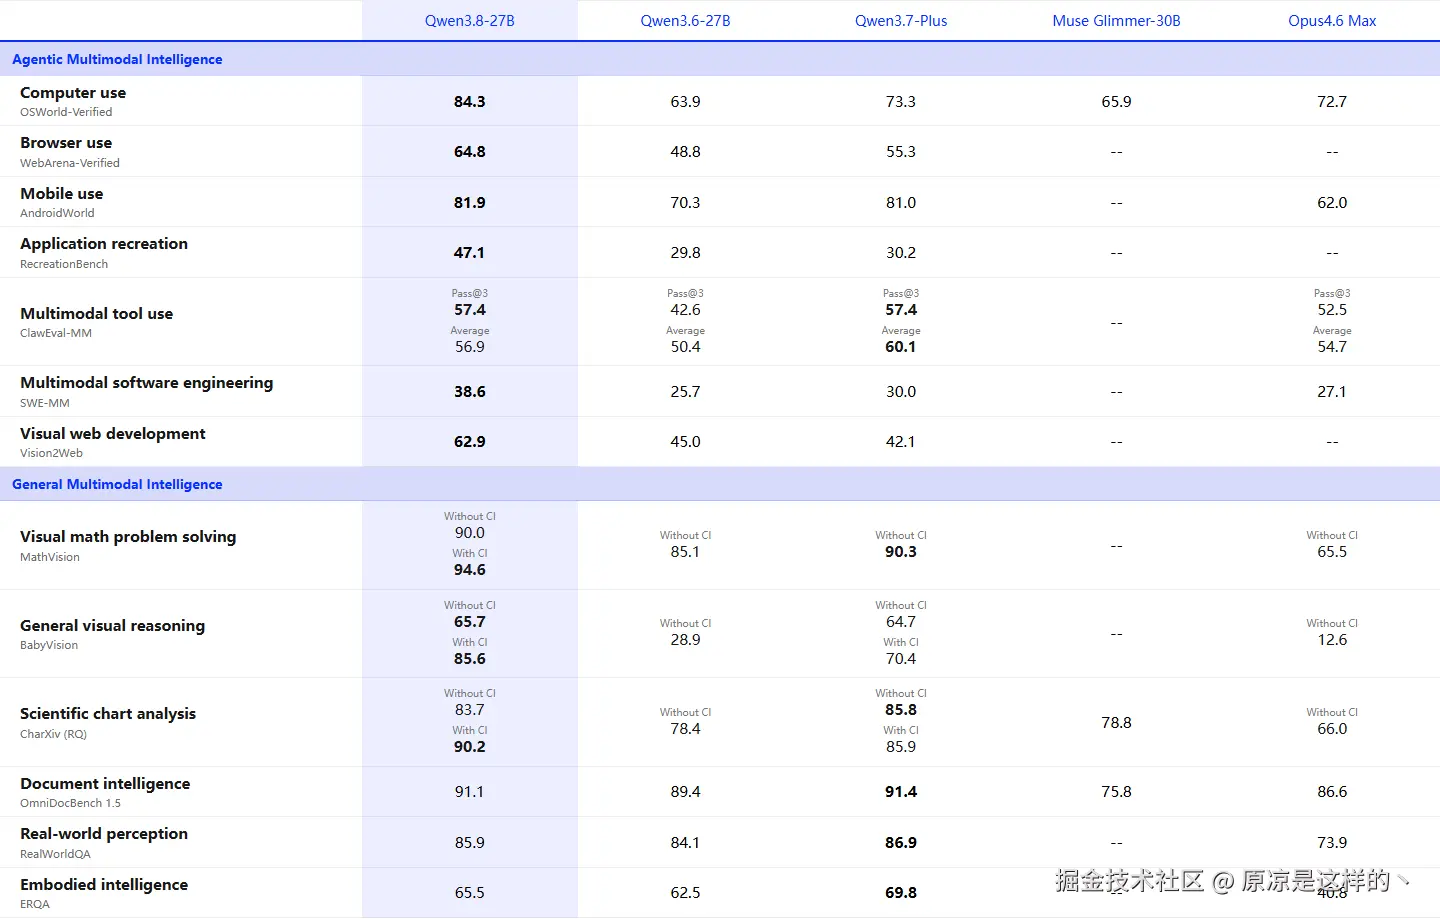Click the 48.8 Browser use score
This screenshot has width=1440, height=919.
[685, 152]
